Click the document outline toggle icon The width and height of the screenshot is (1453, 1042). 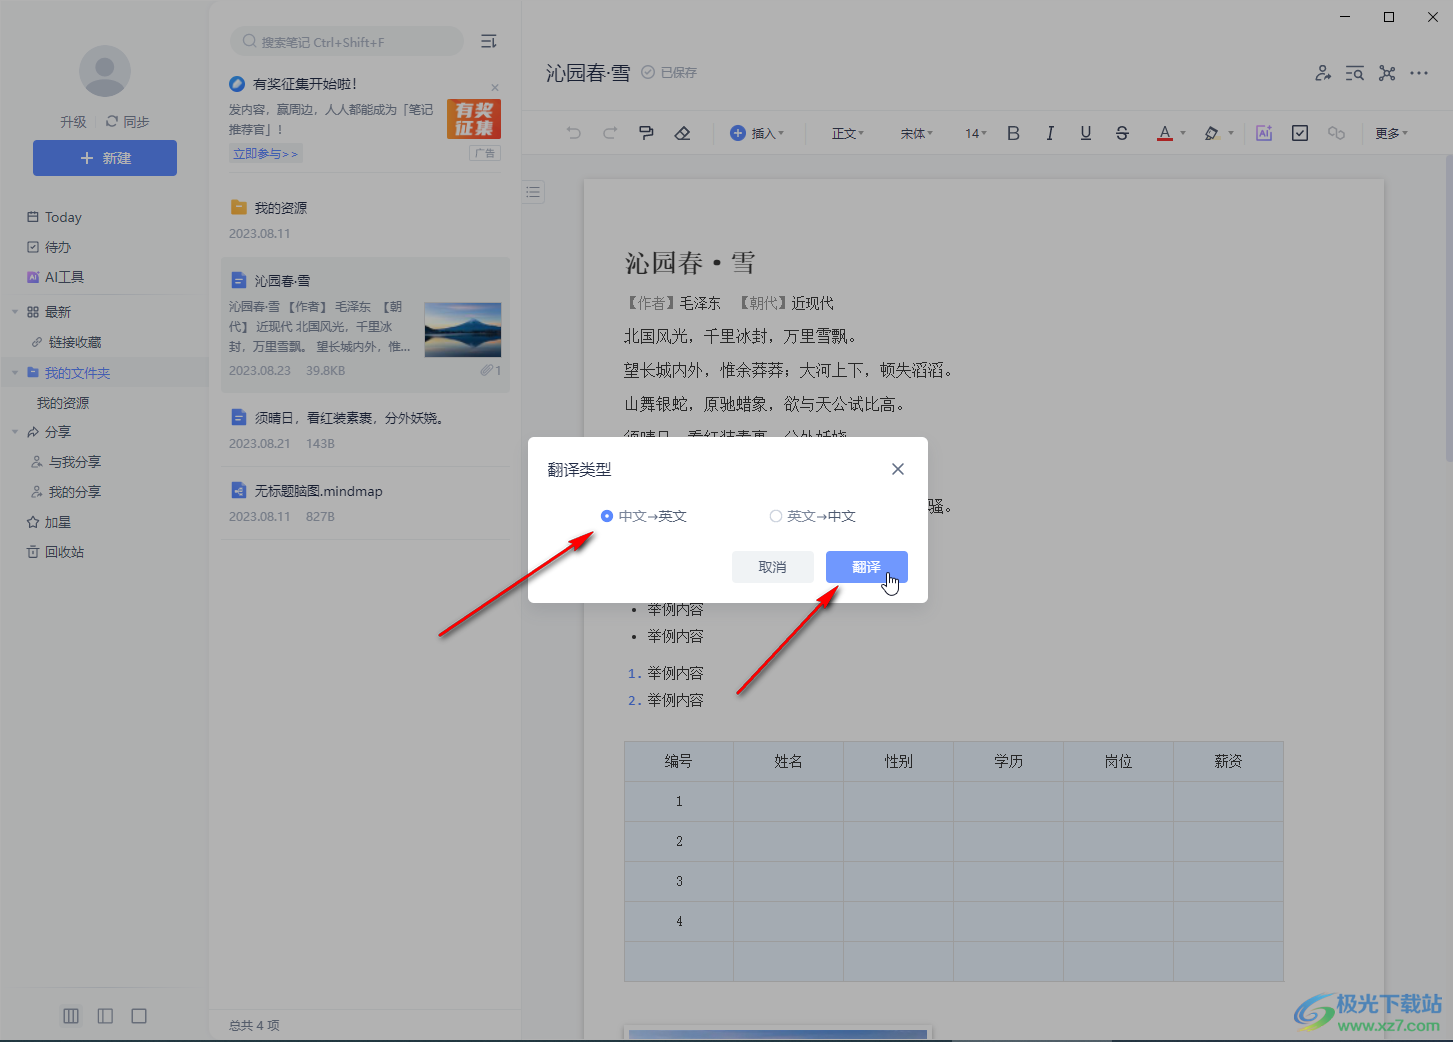click(x=534, y=192)
